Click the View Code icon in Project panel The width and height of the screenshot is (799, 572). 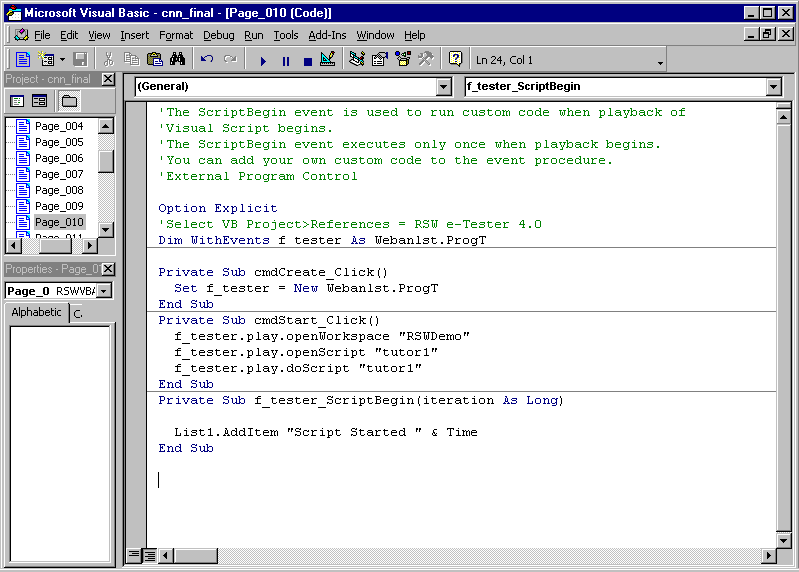[x=17, y=101]
